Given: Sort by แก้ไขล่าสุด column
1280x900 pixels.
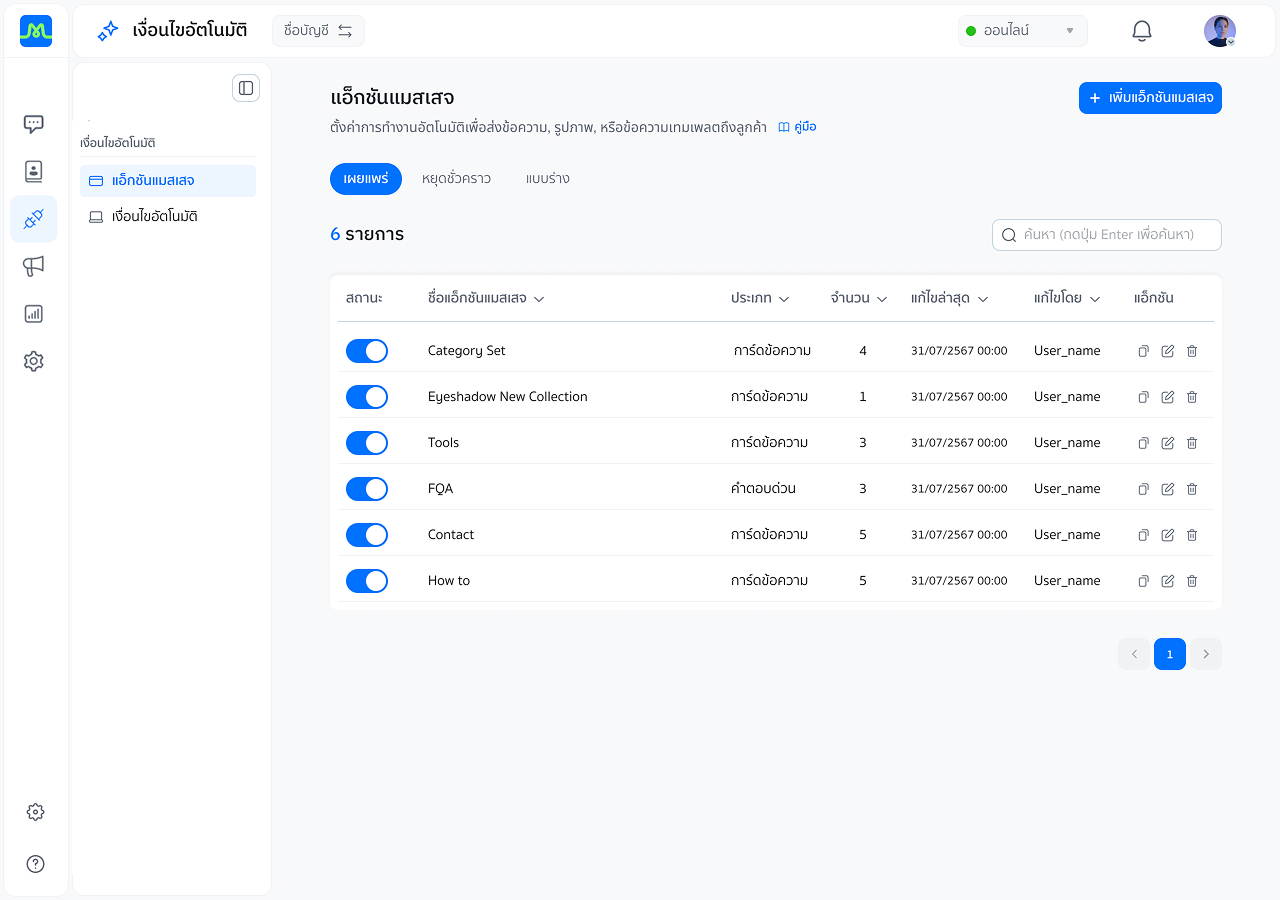Looking at the screenshot, I should [950, 298].
